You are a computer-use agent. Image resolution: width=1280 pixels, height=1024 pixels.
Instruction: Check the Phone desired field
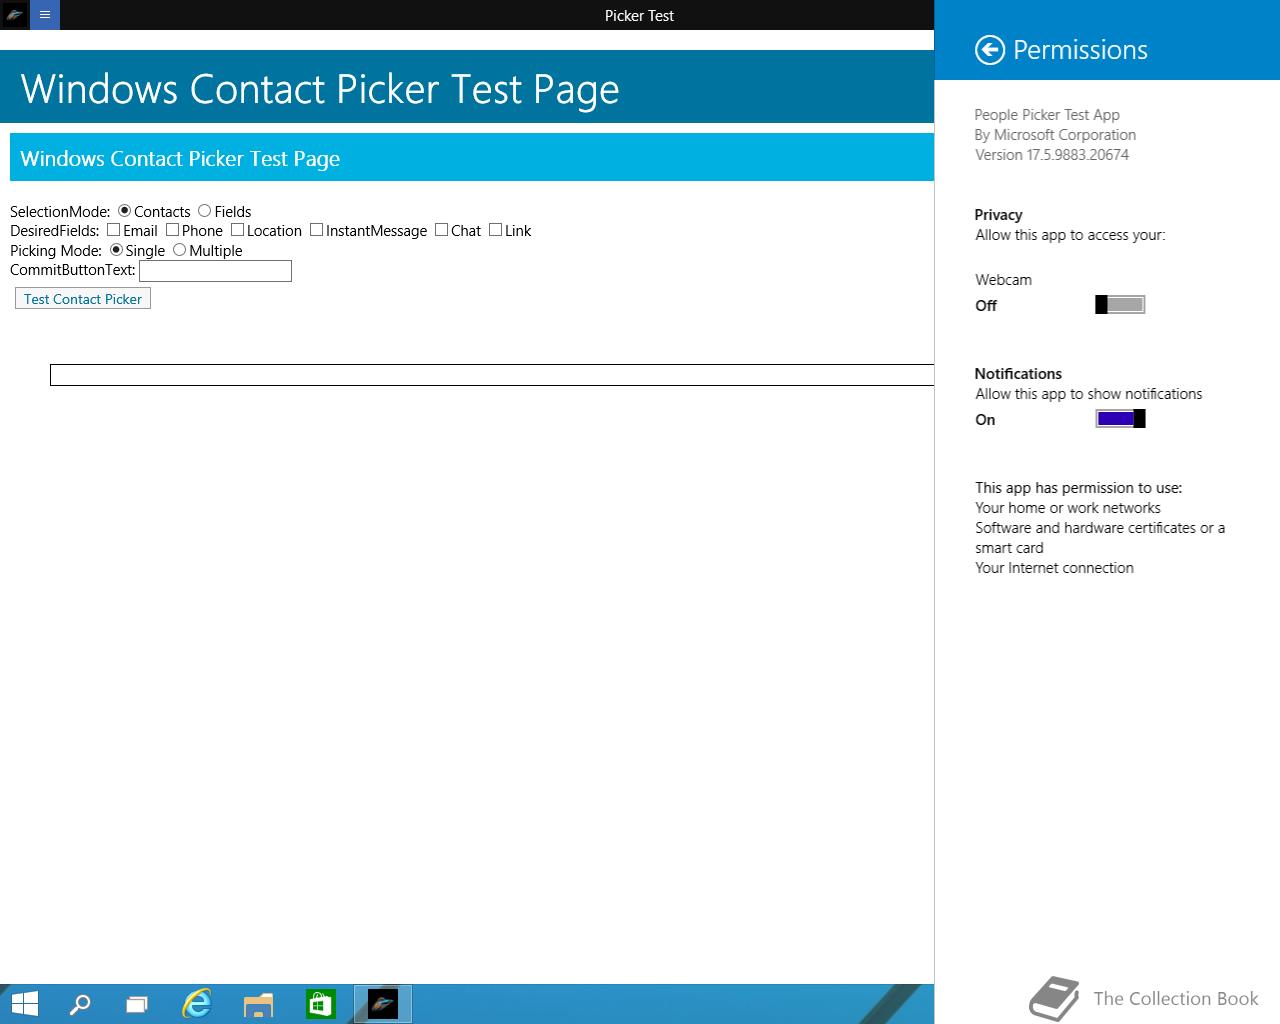click(172, 230)
